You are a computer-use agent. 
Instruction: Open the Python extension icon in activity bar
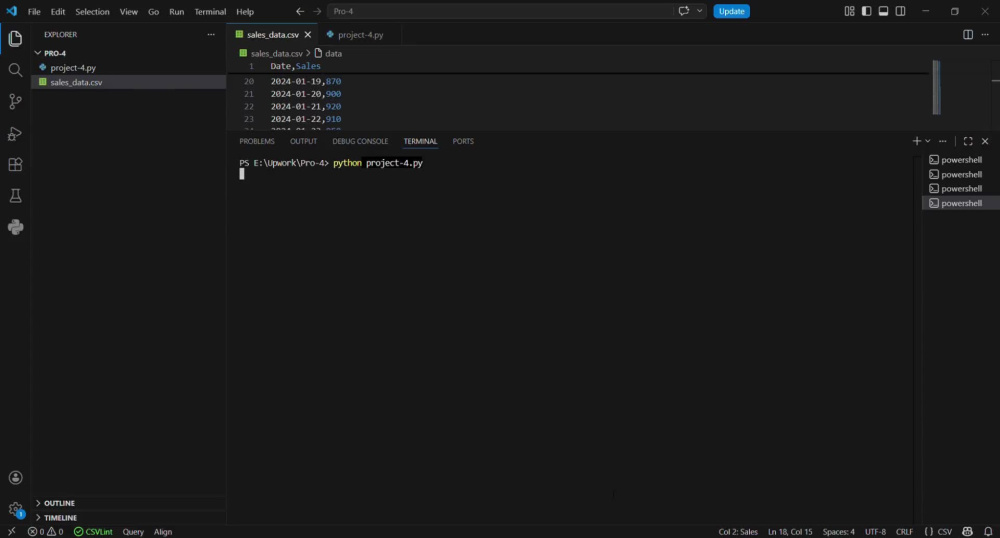[x=15, y=227]
